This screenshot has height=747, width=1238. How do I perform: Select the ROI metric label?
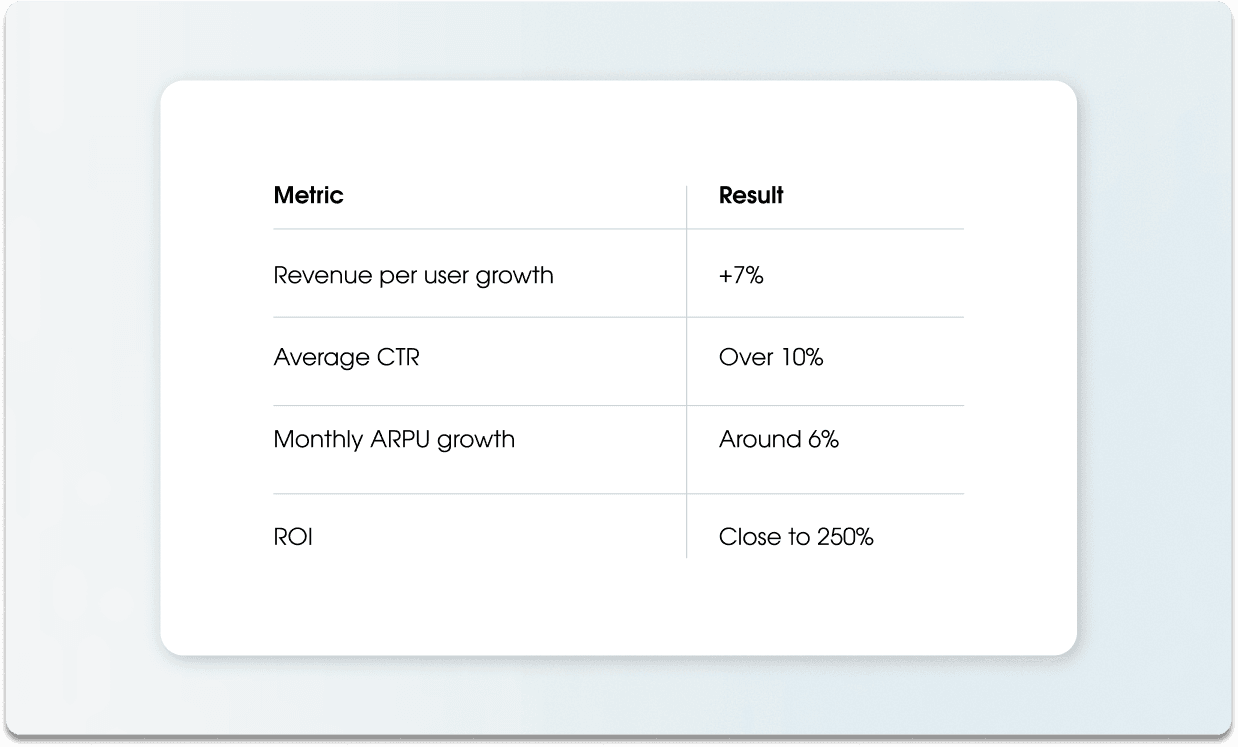point(293,538)
